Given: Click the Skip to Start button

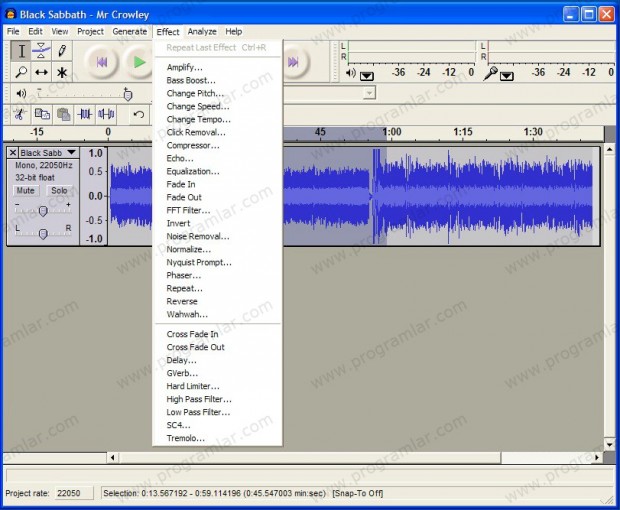Looking at the screenshot, I should [x=101, y=62].
